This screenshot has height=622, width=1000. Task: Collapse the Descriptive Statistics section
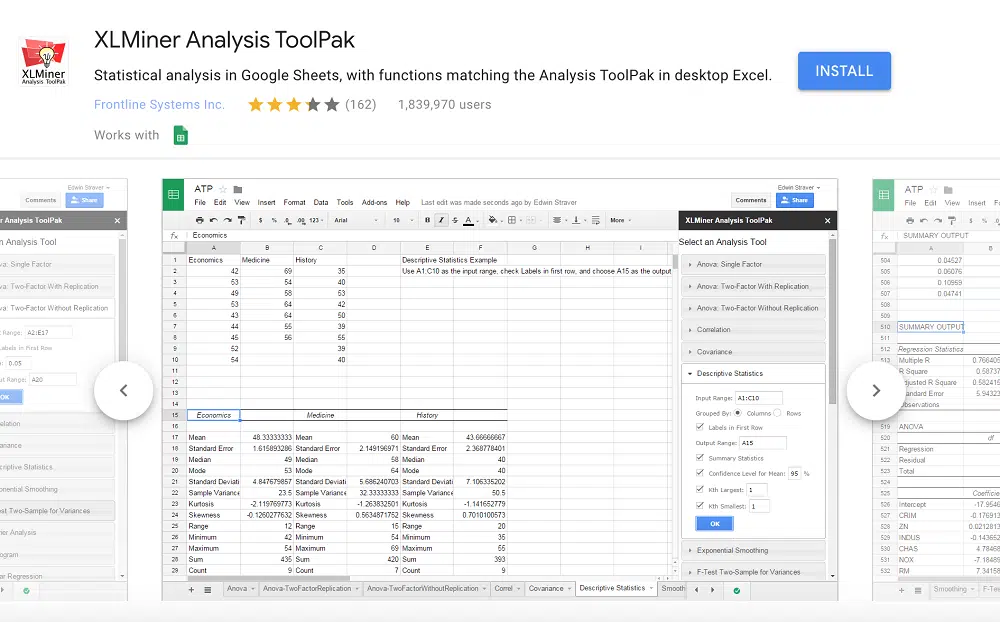pyautogui.click(x=753, y=374)
